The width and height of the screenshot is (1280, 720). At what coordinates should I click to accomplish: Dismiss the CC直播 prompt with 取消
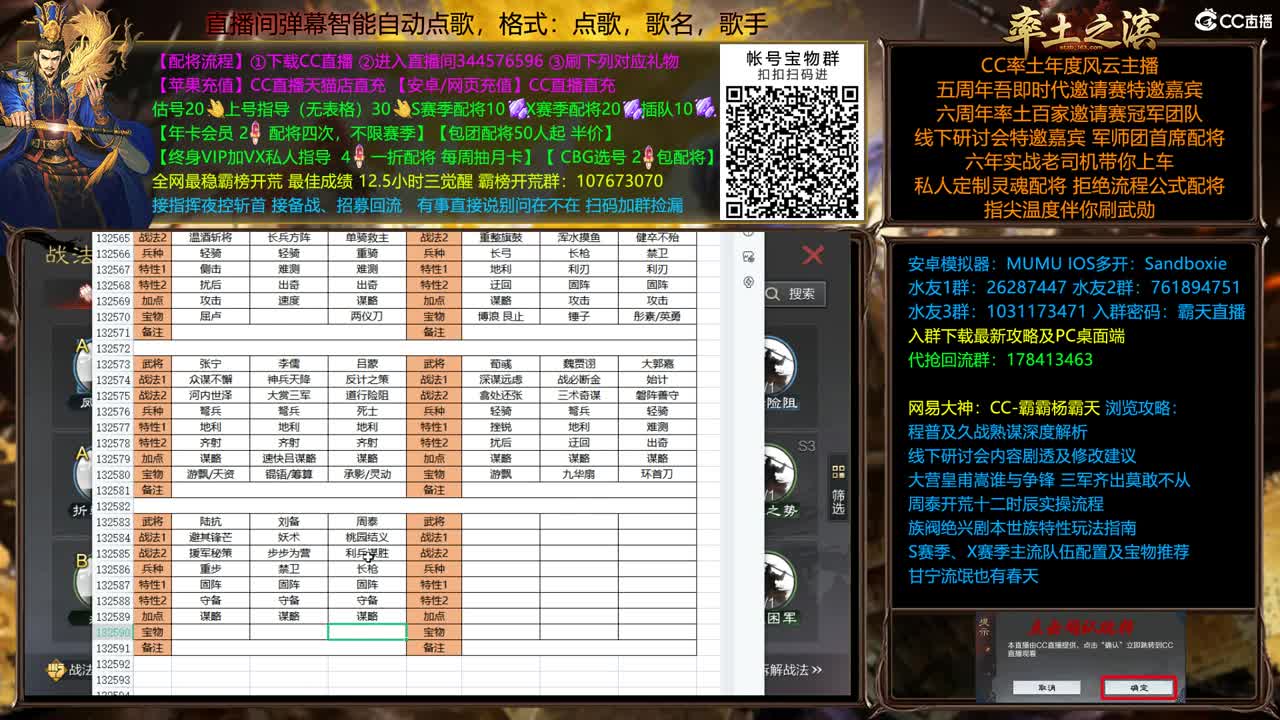[x=1047, y=687]
